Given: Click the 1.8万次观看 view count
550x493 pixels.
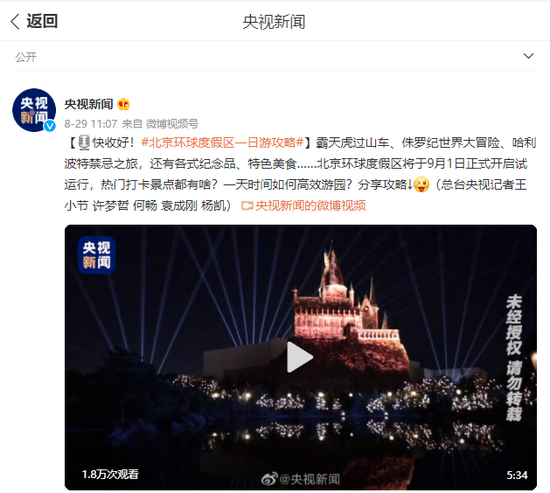Looking at the screenshot, I should [110, 474].
